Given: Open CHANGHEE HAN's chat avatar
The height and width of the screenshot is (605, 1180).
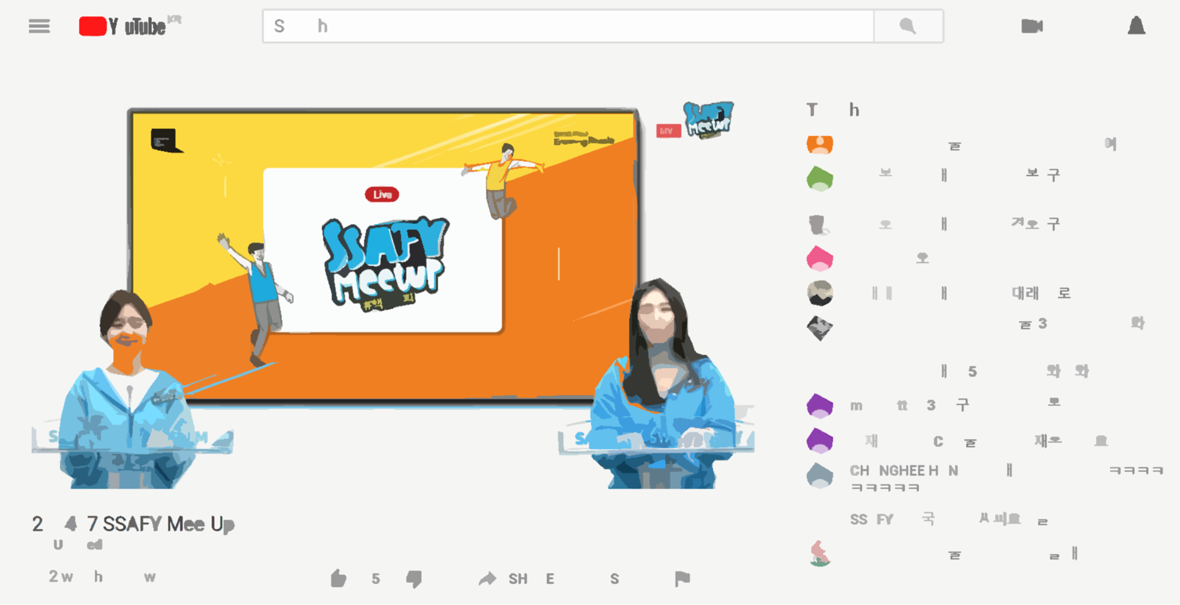Looking at the screenshot, I should (x=820, y=475).
